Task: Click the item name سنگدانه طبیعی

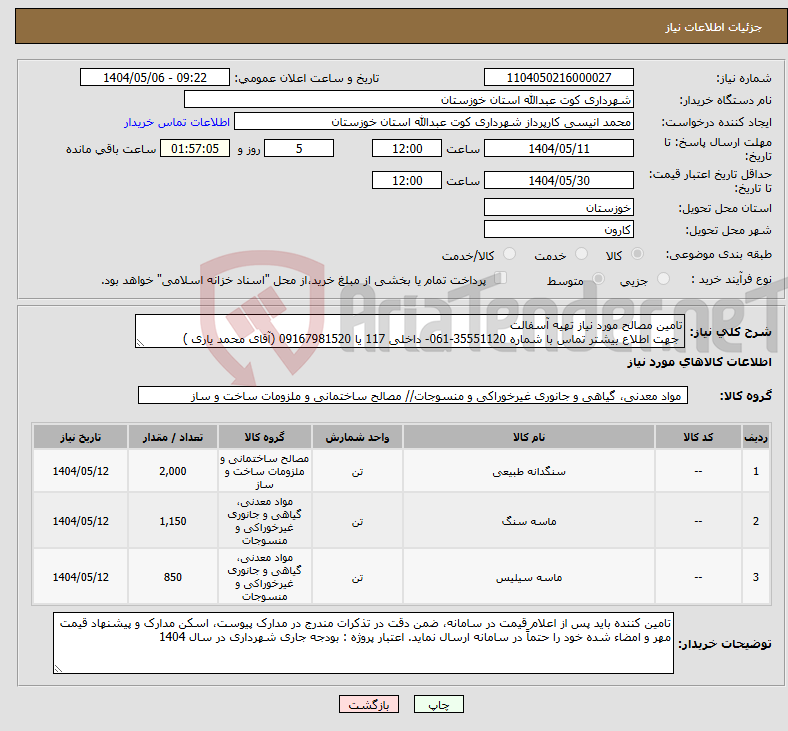Action: [x=529, y=471]
